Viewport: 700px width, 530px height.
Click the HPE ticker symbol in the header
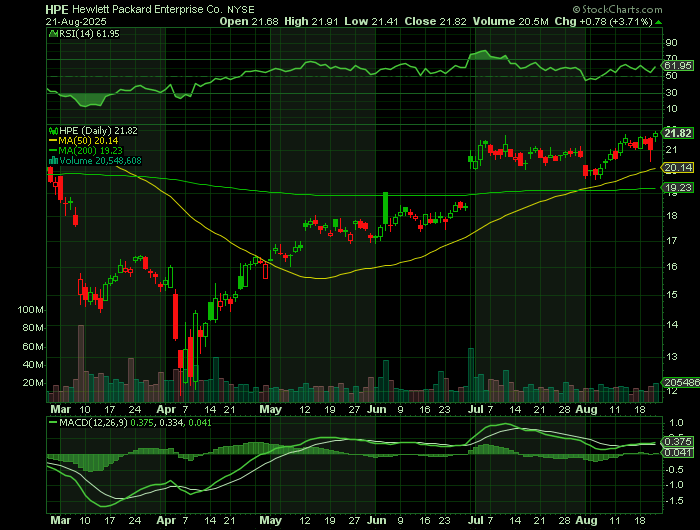[57, 9]
